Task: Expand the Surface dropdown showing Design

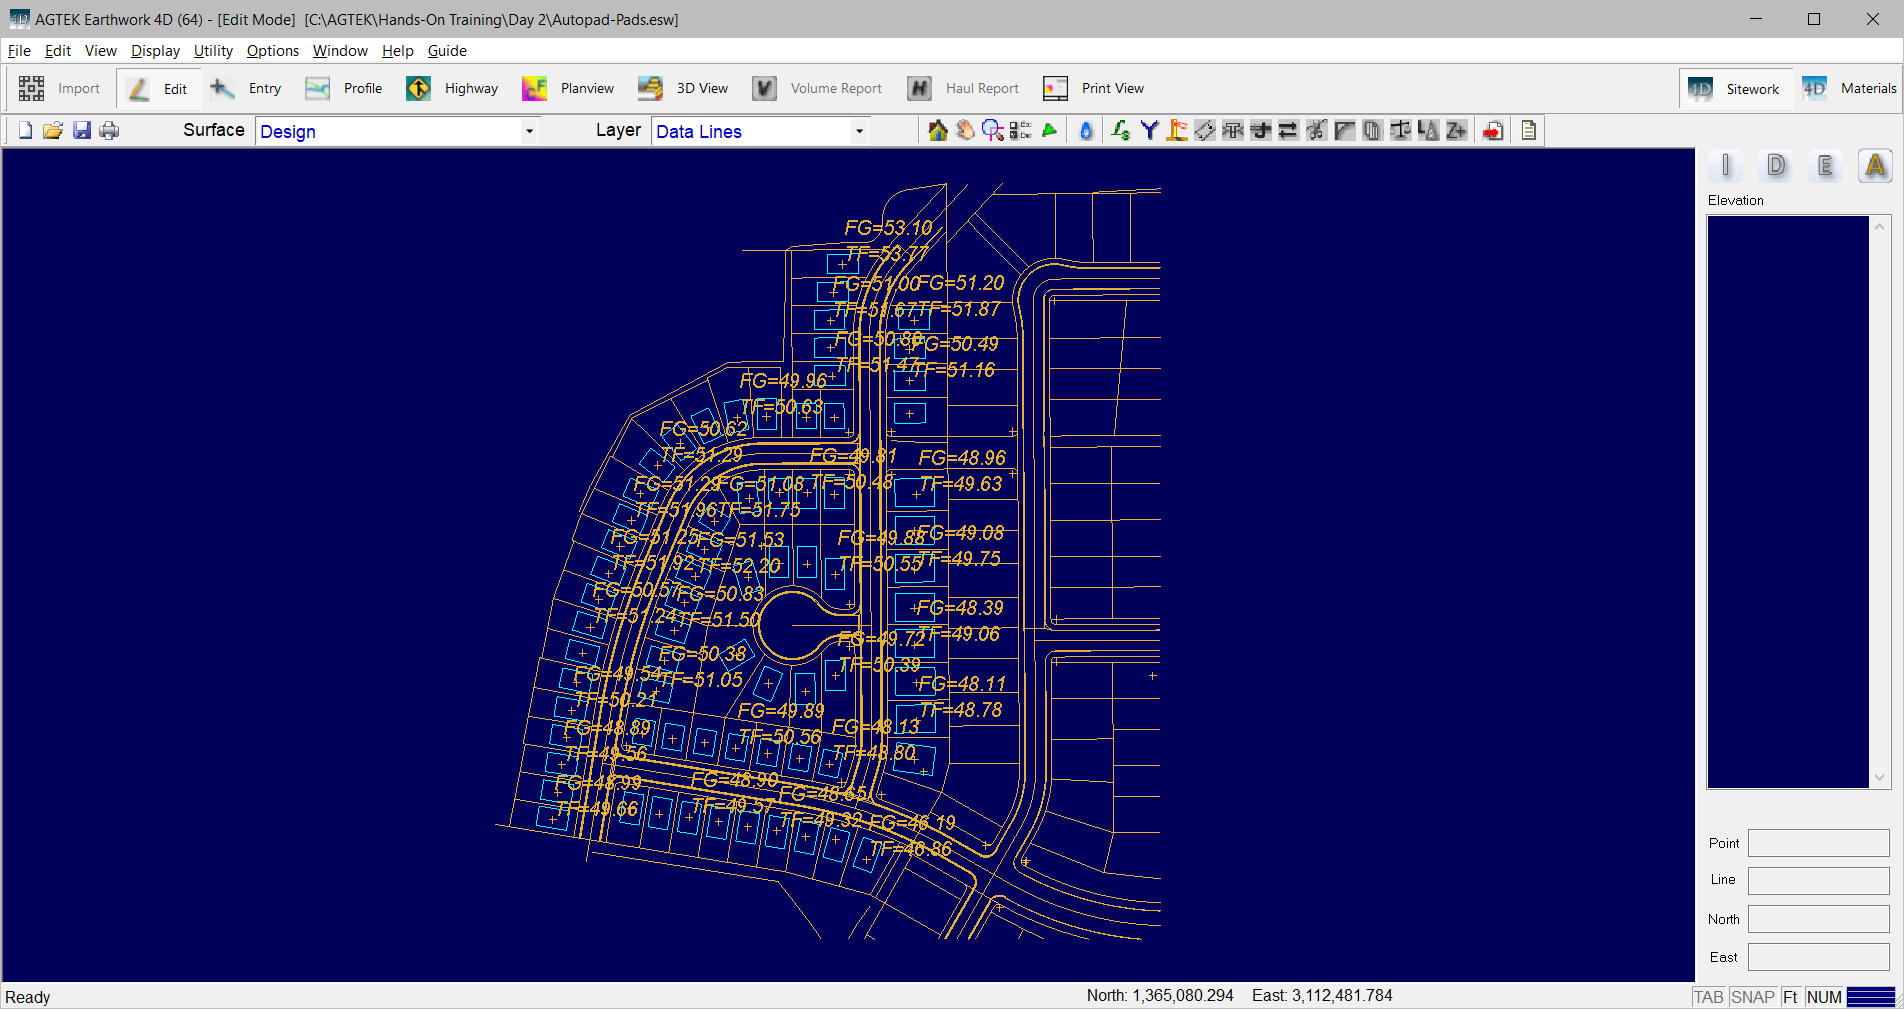Action: click(x=529, y=131)
